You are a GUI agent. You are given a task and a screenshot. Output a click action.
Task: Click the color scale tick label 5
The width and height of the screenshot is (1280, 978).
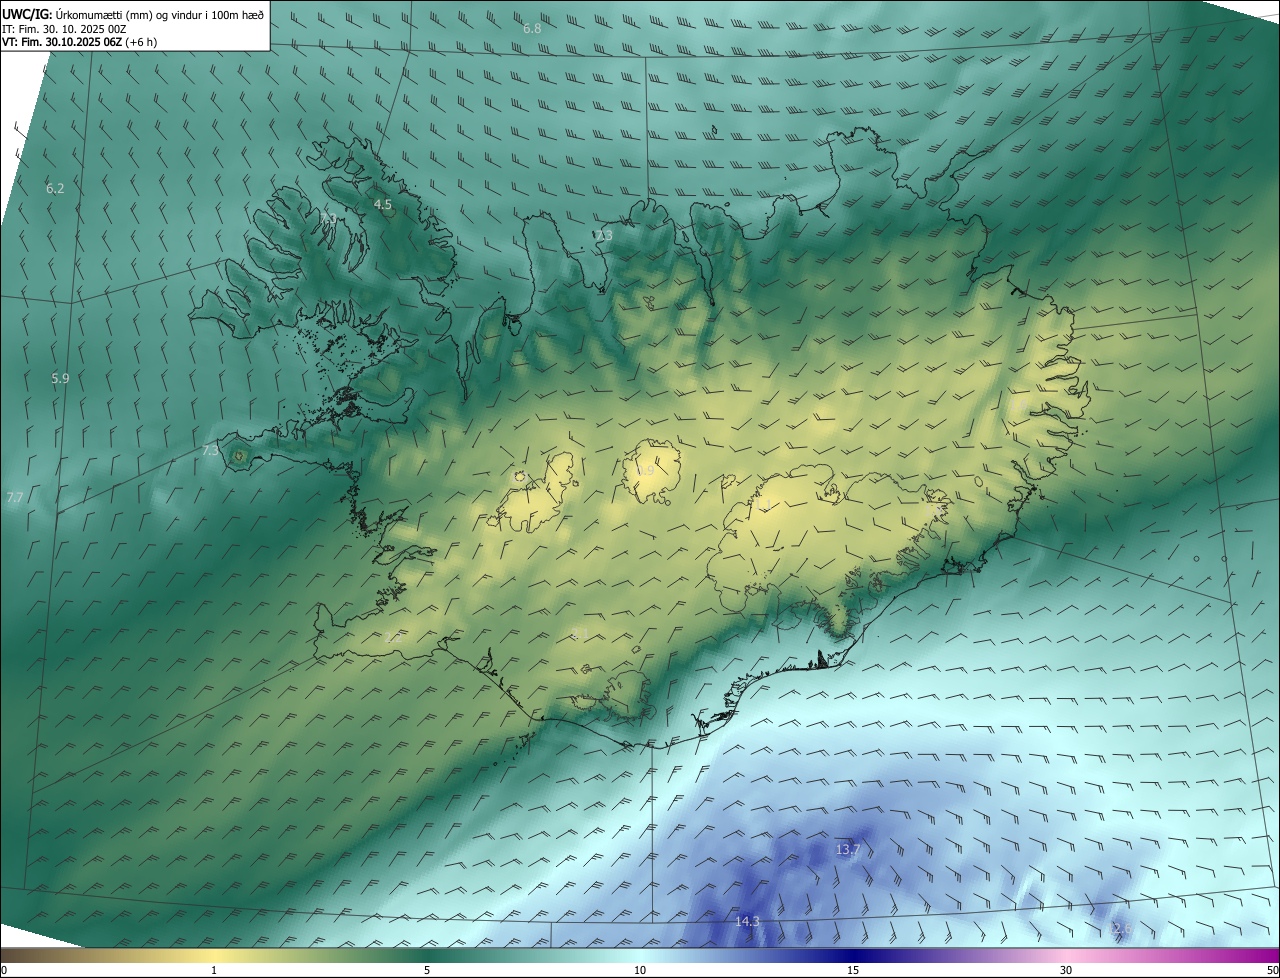point(427,970)
